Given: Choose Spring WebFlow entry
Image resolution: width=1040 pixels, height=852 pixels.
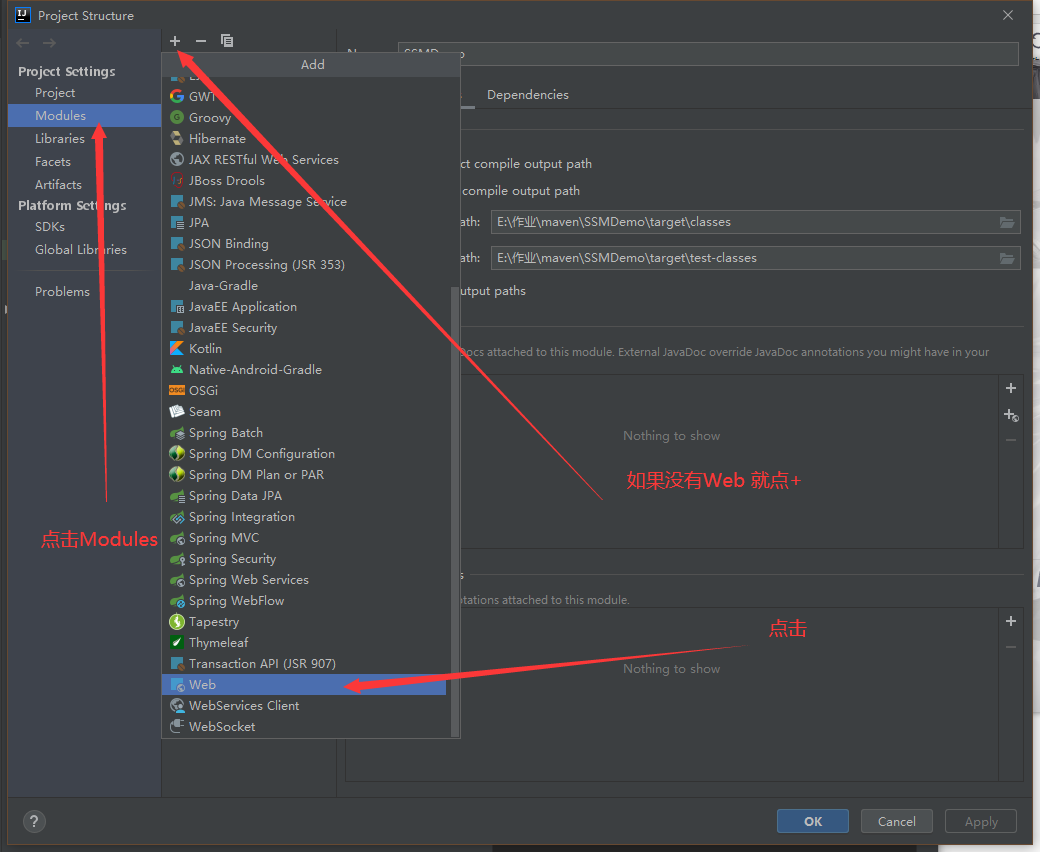Looking at the screenshot, I should click(x=304, y=601).
